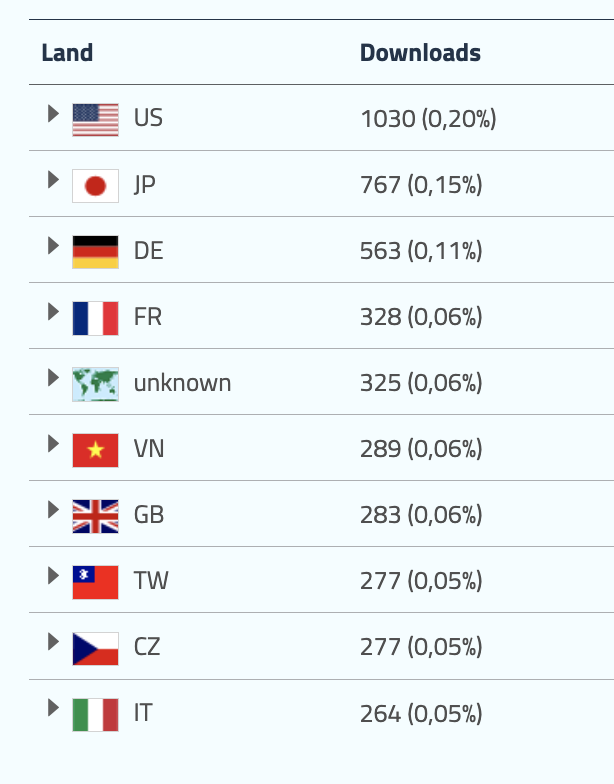The height and width of the screenshot is (784, 614).
Task: Click the Italian flag icon
Action: point(95,714)
